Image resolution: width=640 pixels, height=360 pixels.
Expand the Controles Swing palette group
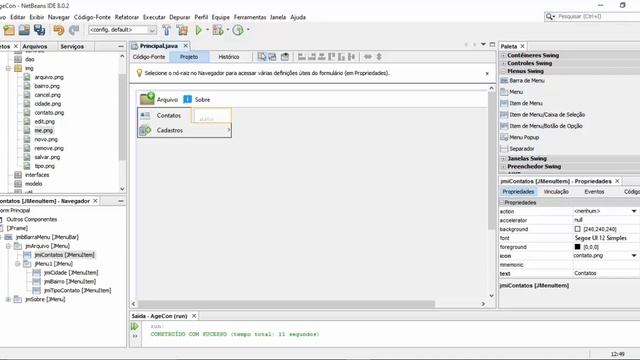pyautogui.click(x=503, y=63)
